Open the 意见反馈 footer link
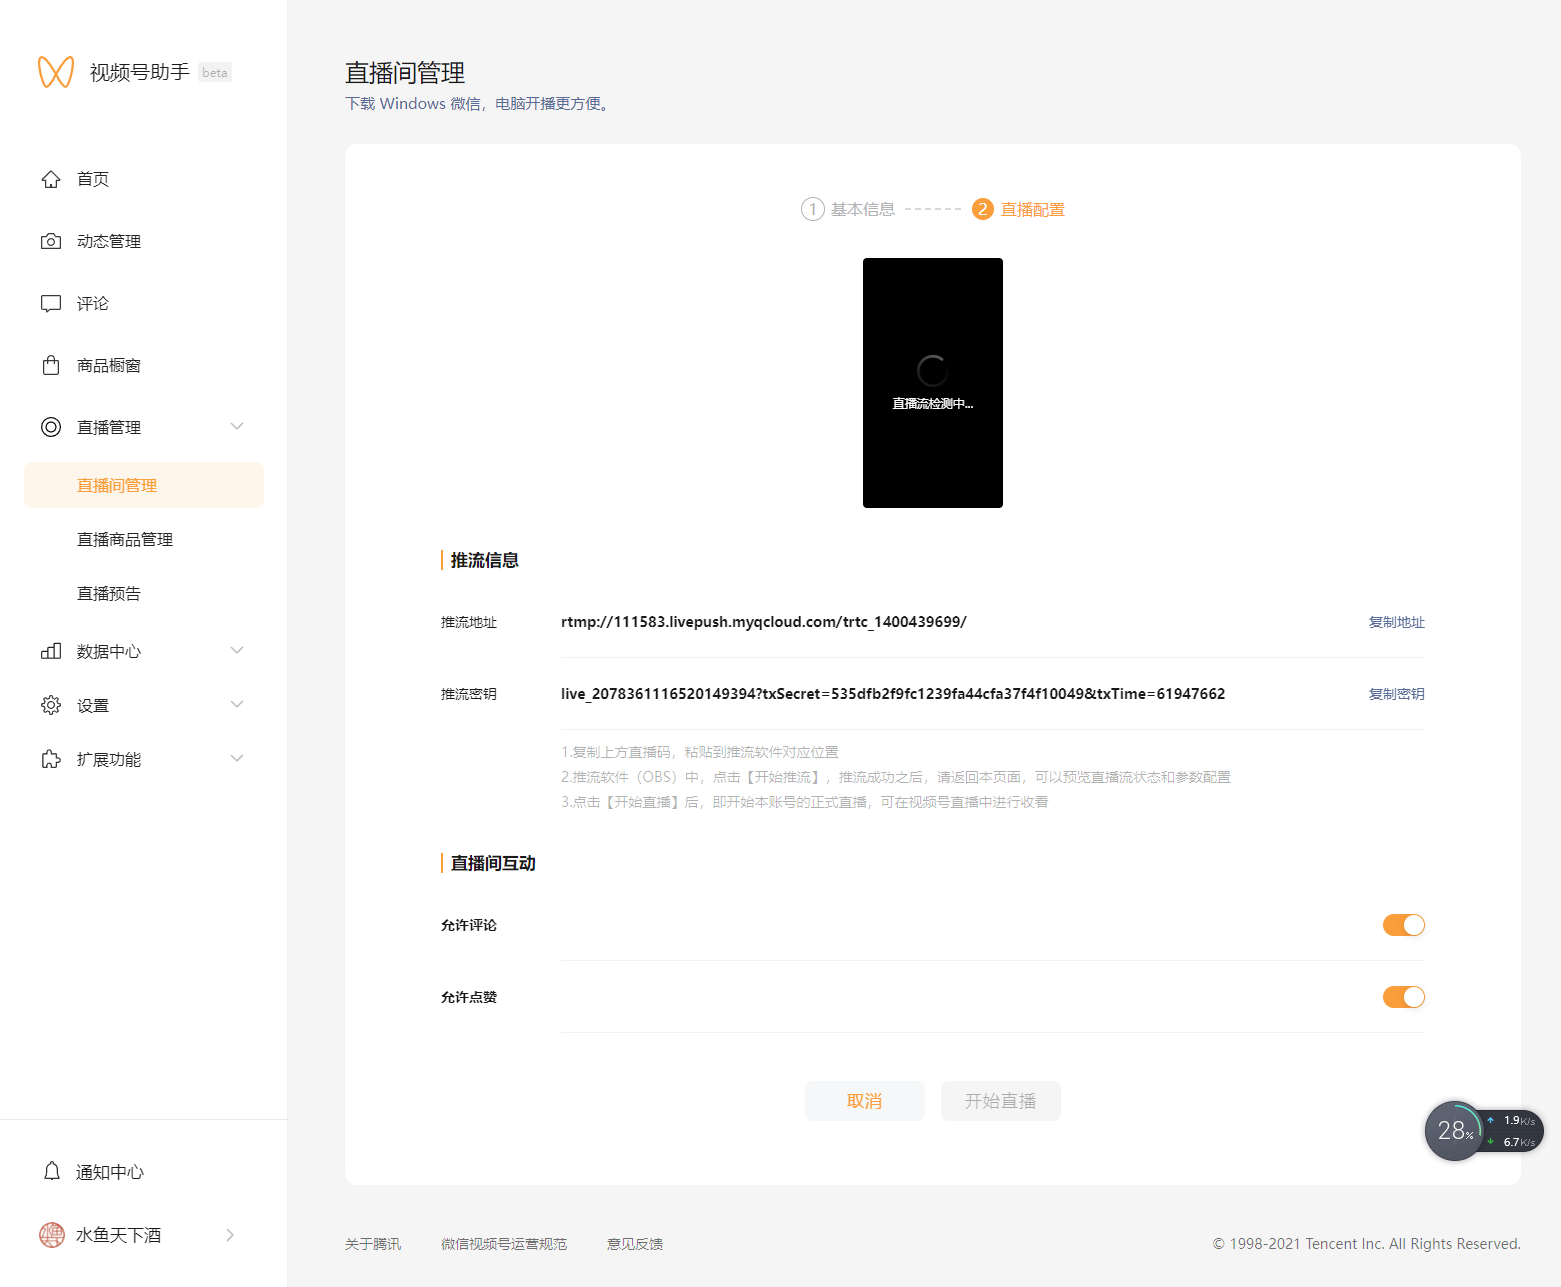This screenshot has width=1561, height=1287. tap(635, 1244)
